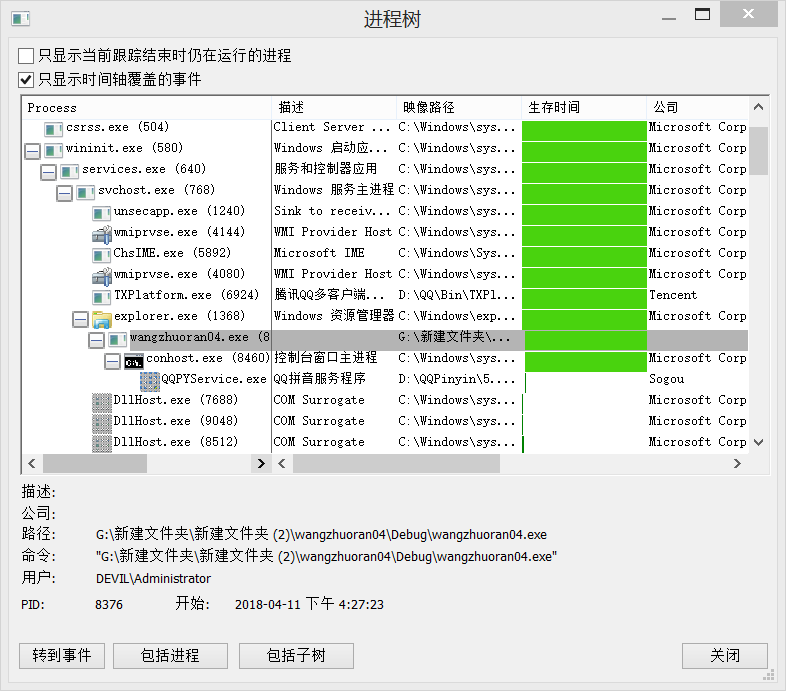Click the ChsIME.exe (5892) process icon
Screen dimensions: 786x691
101,255
